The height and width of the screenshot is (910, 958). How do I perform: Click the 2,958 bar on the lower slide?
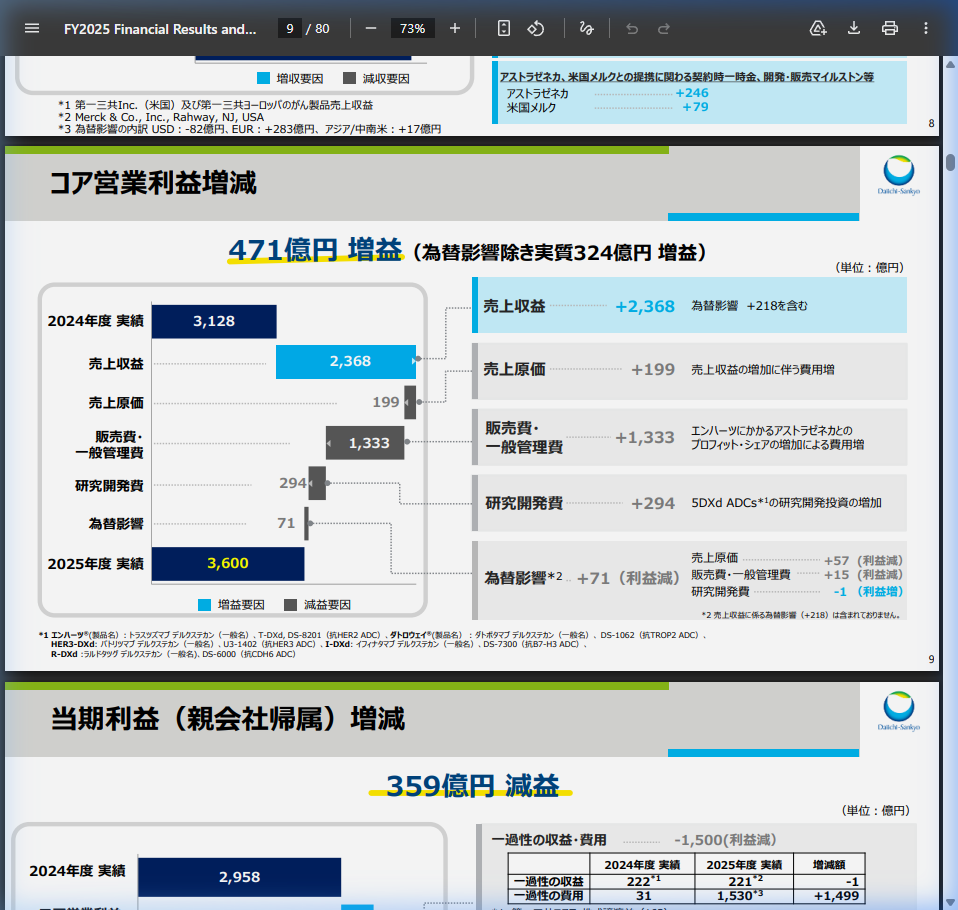(240, 877)
